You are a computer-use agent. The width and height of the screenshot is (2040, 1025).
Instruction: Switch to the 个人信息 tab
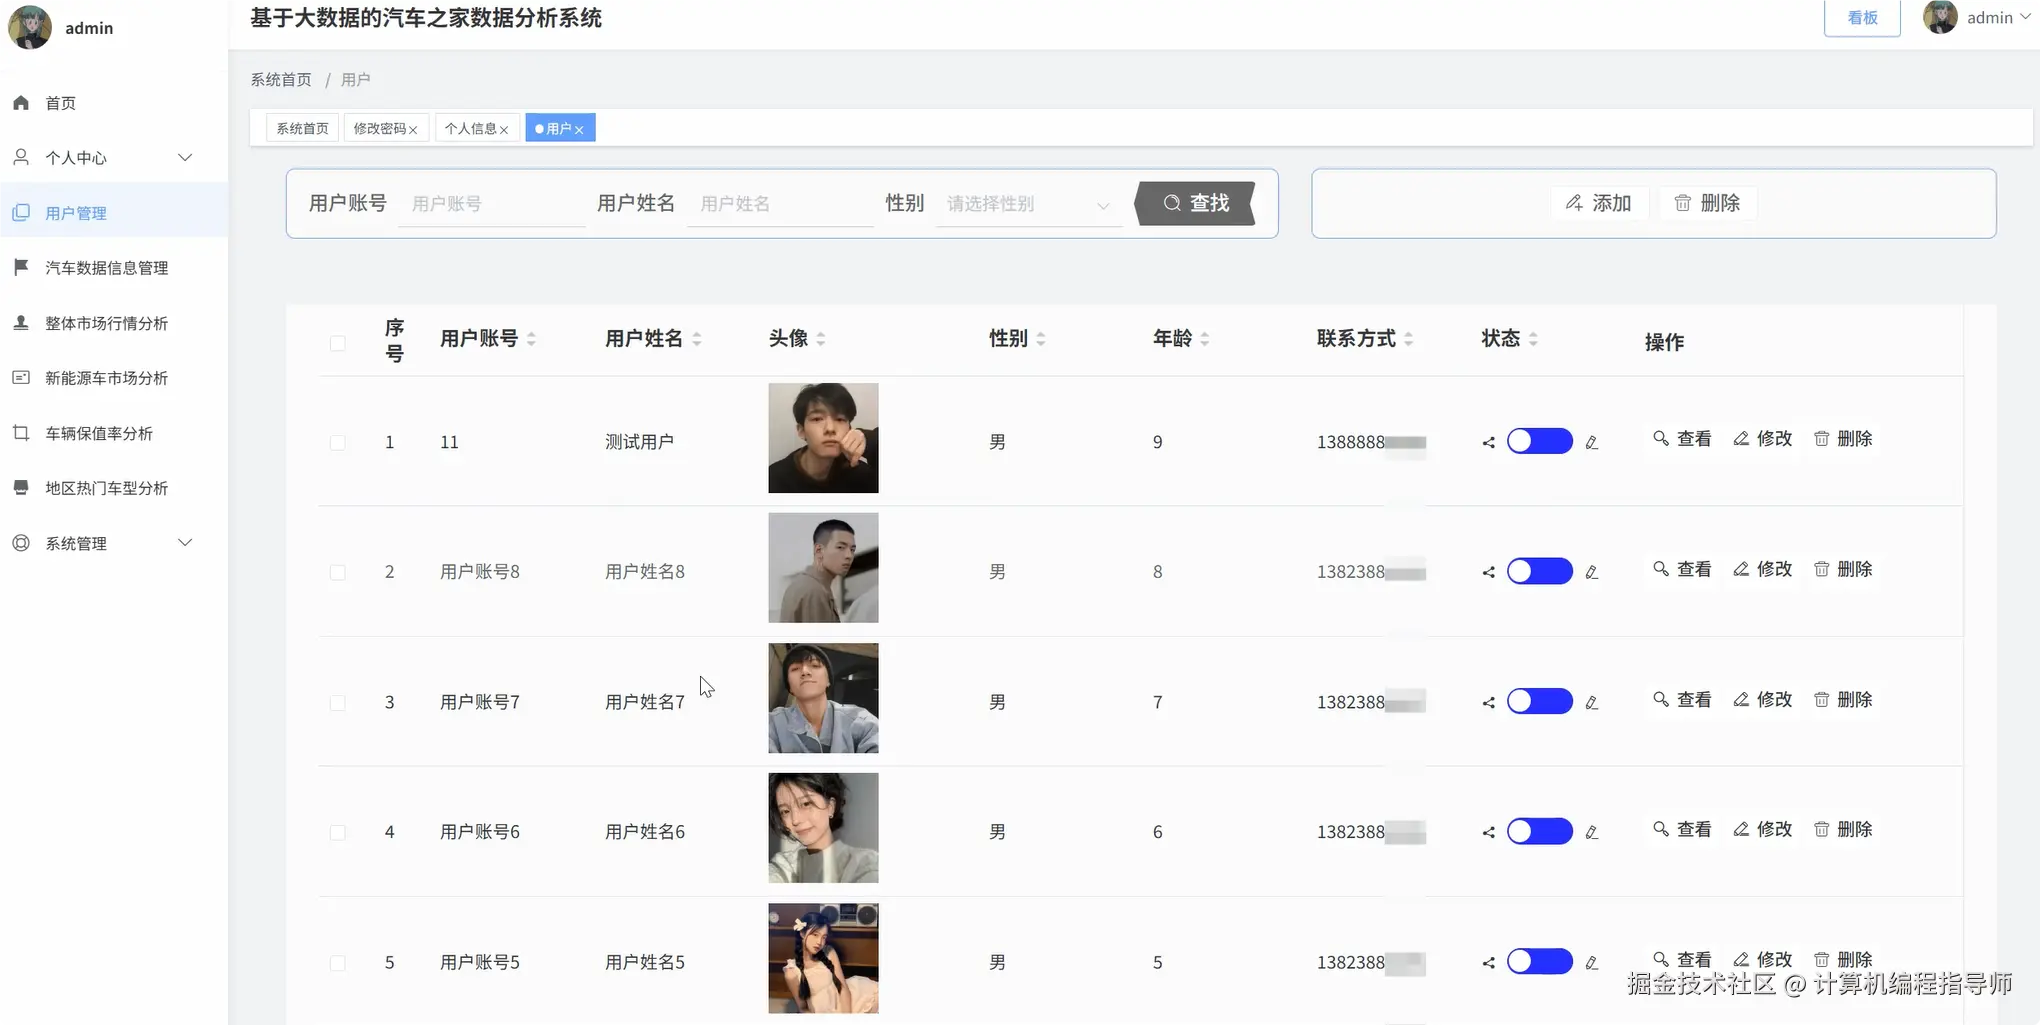477,128
